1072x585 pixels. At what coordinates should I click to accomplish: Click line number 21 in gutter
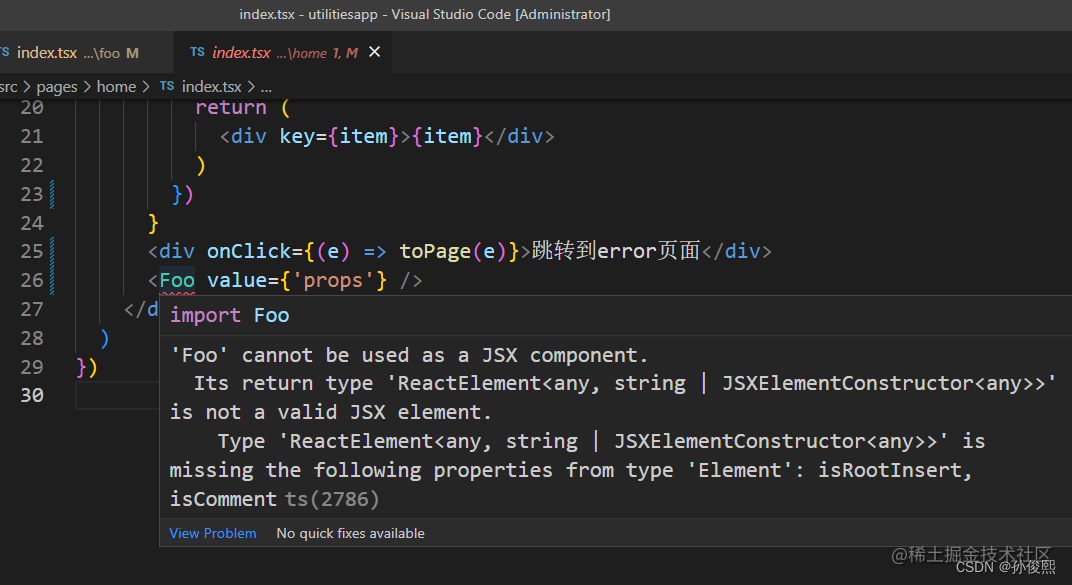[x=31, y=137]
